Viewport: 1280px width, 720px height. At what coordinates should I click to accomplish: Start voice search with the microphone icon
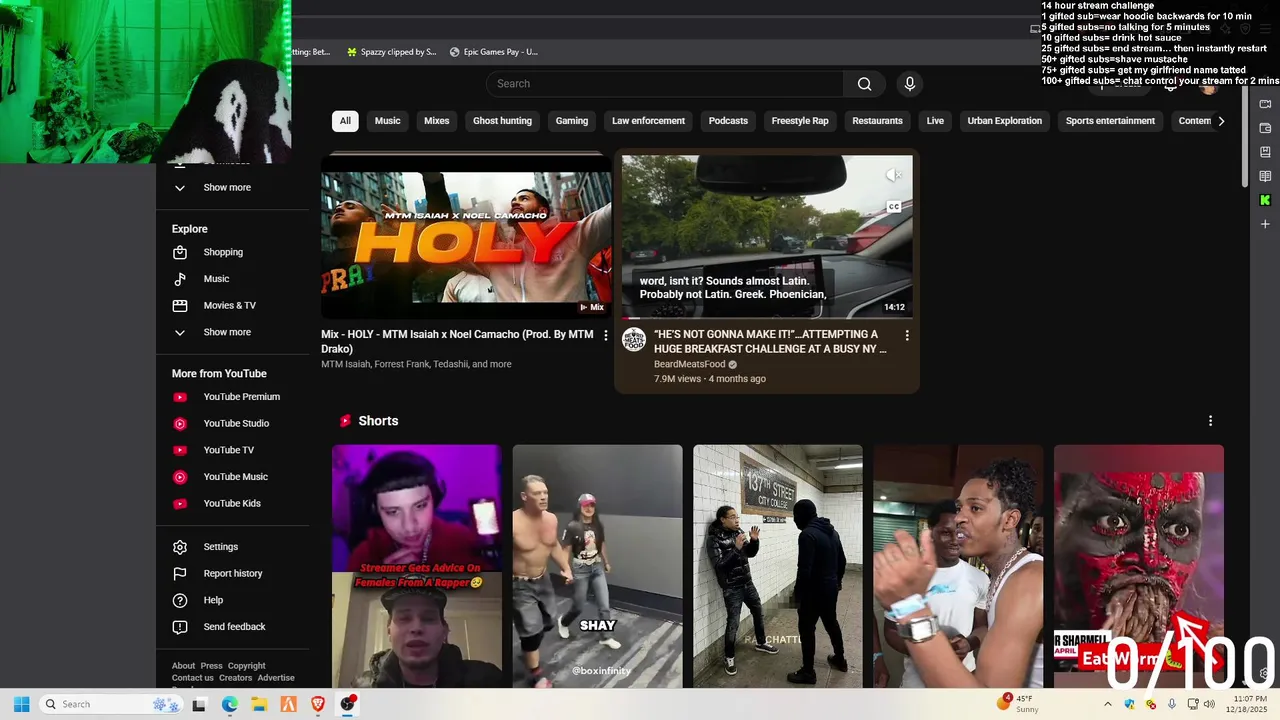[910, 84]
